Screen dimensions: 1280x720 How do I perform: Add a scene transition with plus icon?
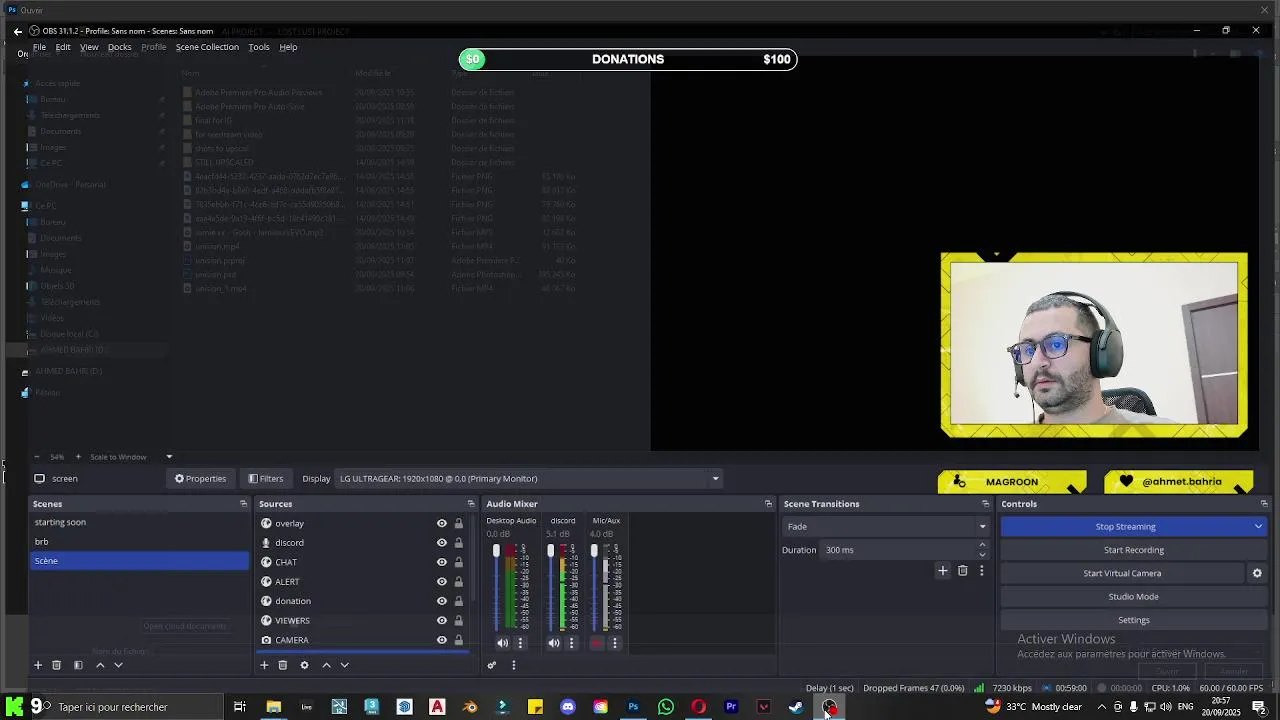coord(942,570)
